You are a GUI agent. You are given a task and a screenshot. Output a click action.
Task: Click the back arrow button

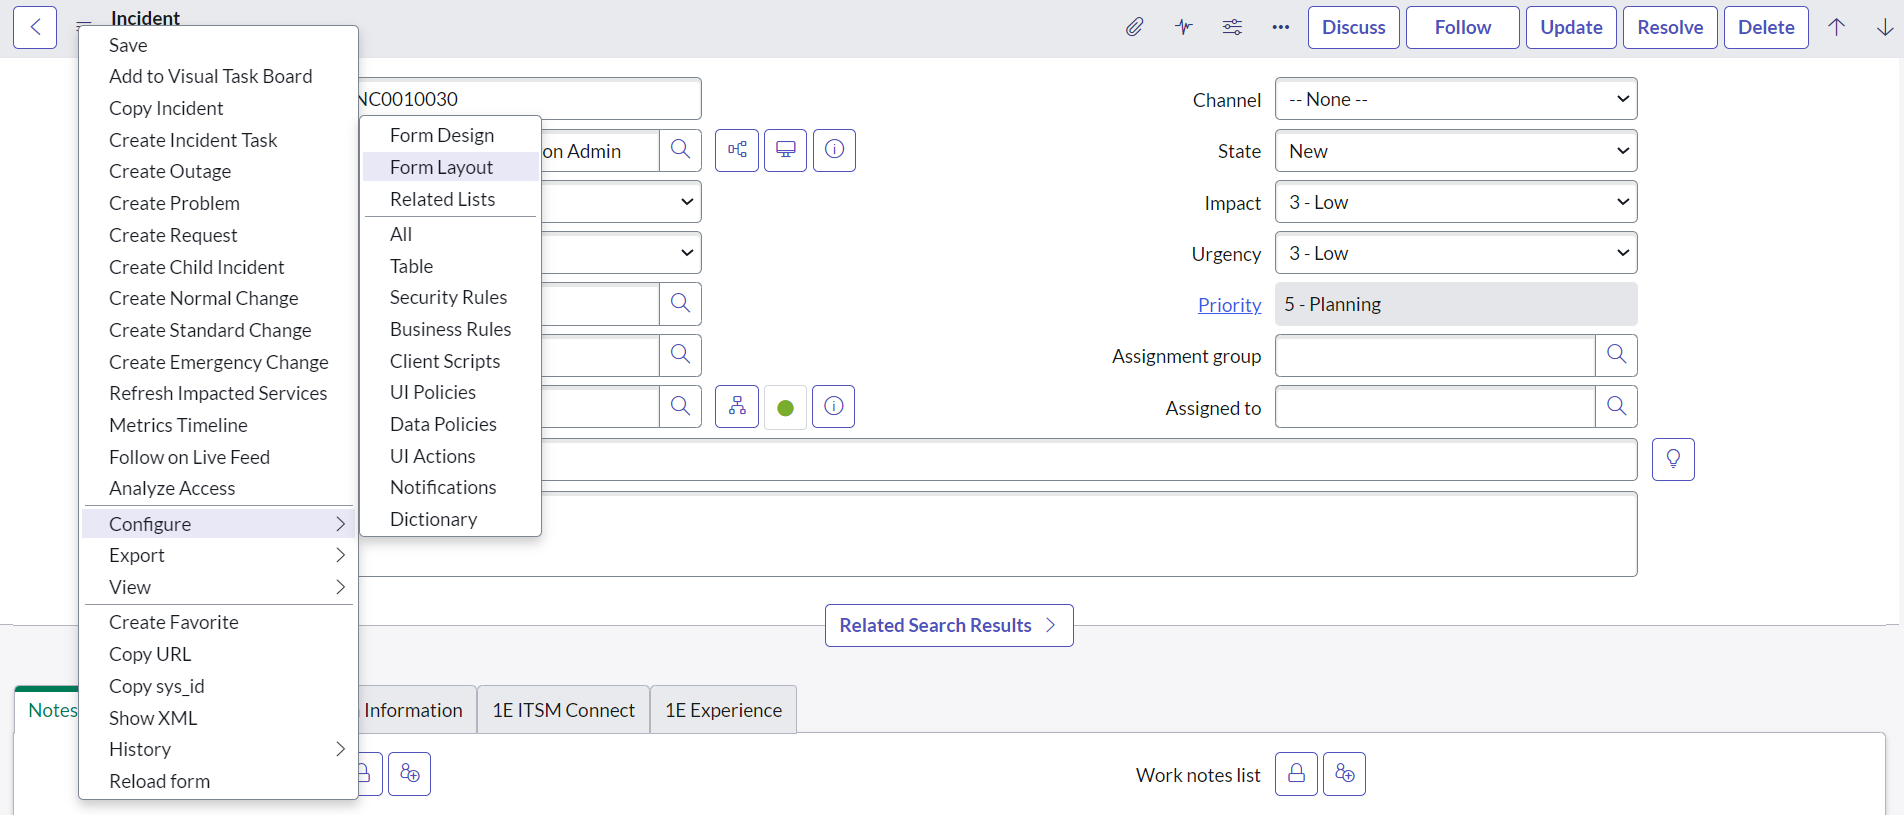pos(35,27)
